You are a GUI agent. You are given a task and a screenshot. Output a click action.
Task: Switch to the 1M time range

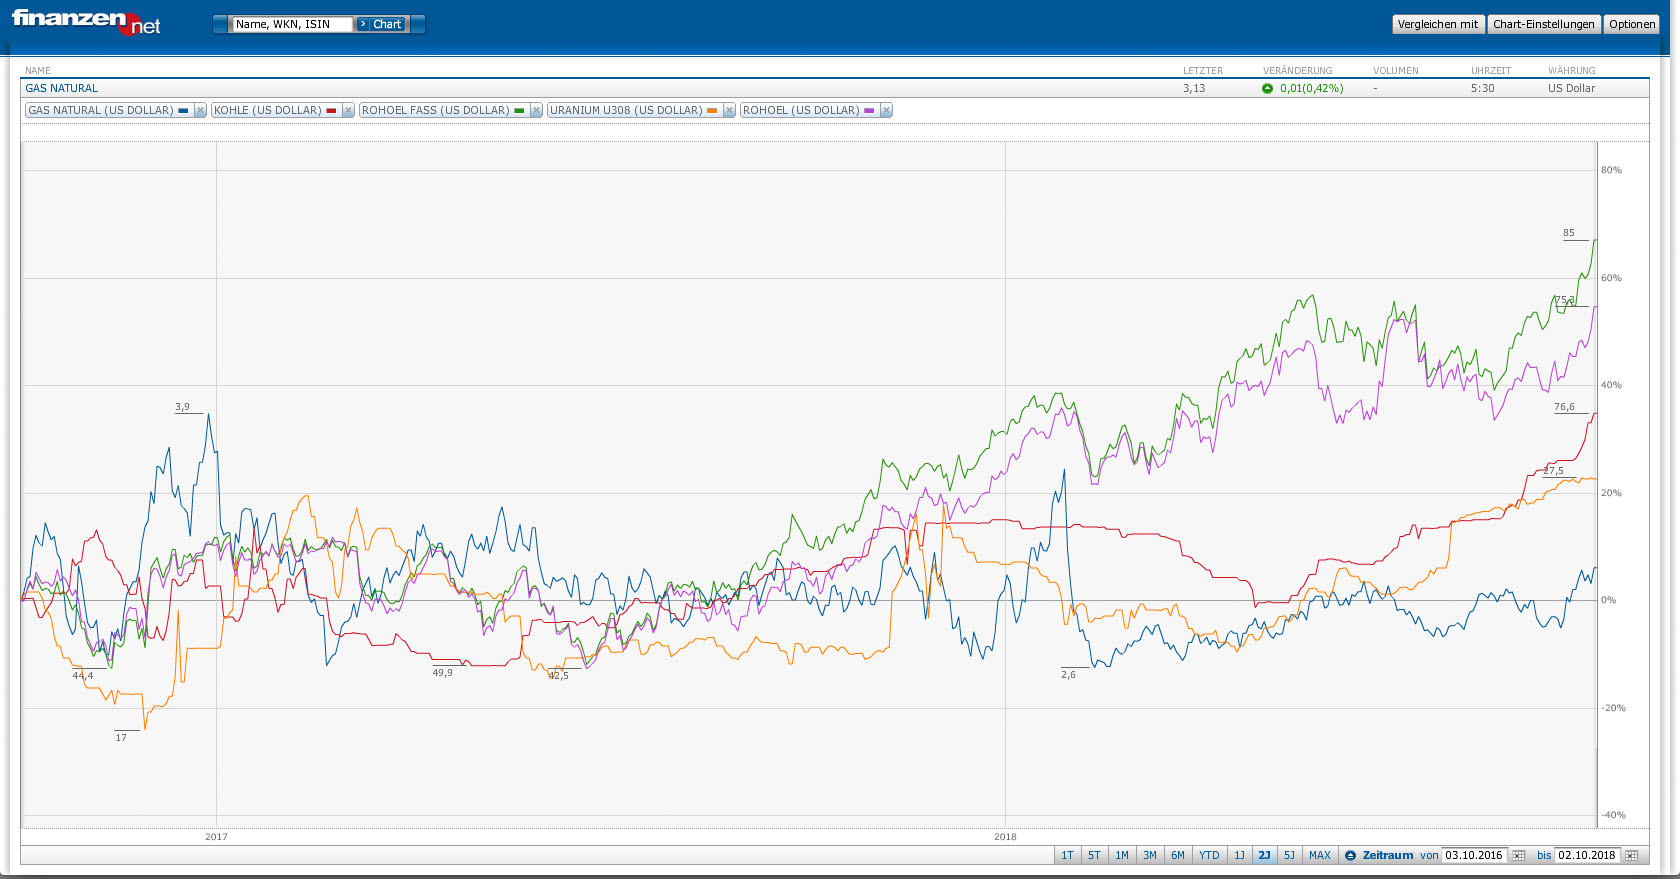[x=1122, y=856]
